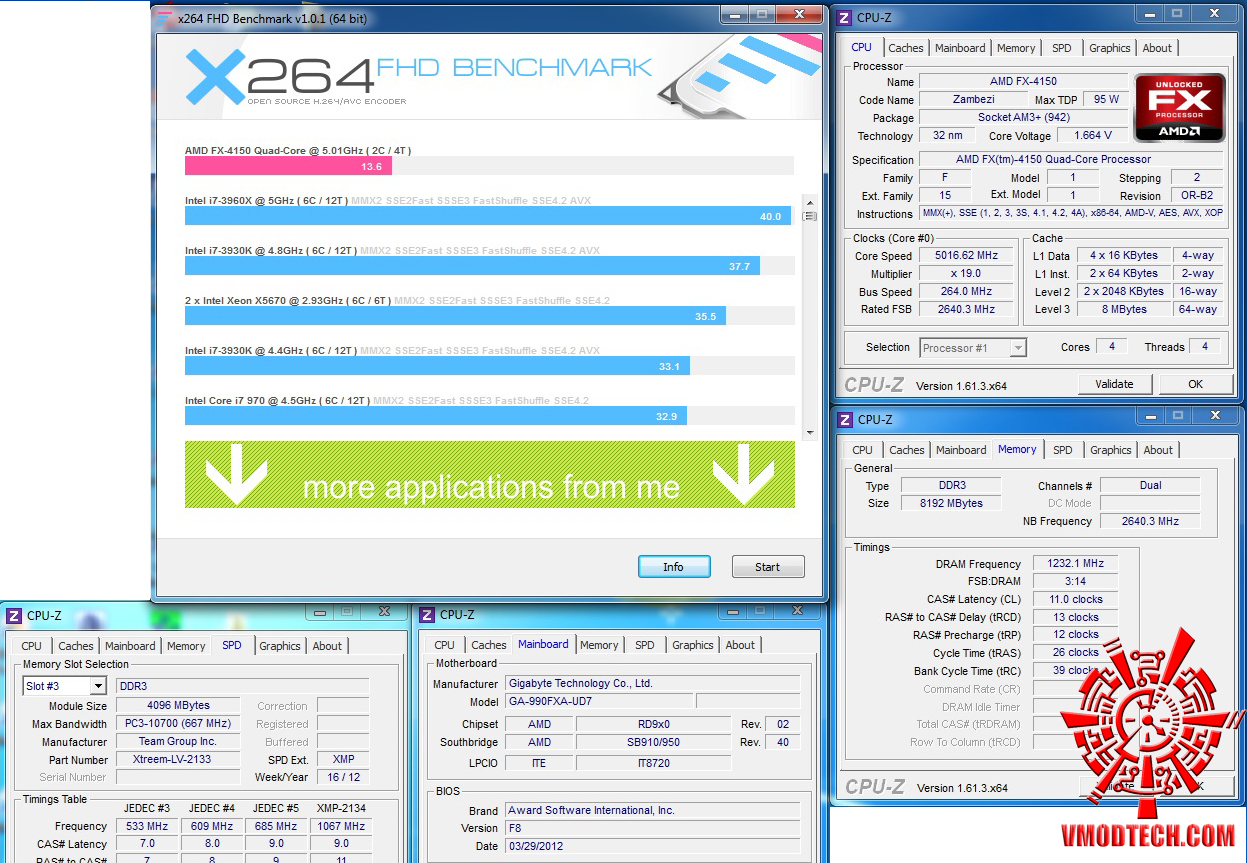Click the pink AMD FX-4150 13.6 result bar

[288, 166]
